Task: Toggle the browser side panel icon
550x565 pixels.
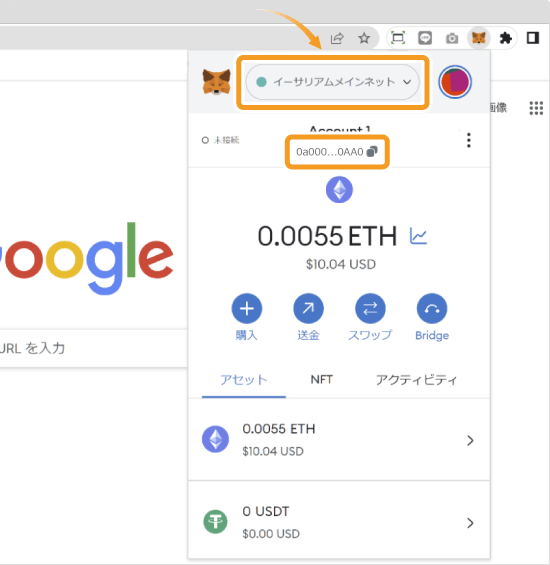Action: (x=533, y=38)
